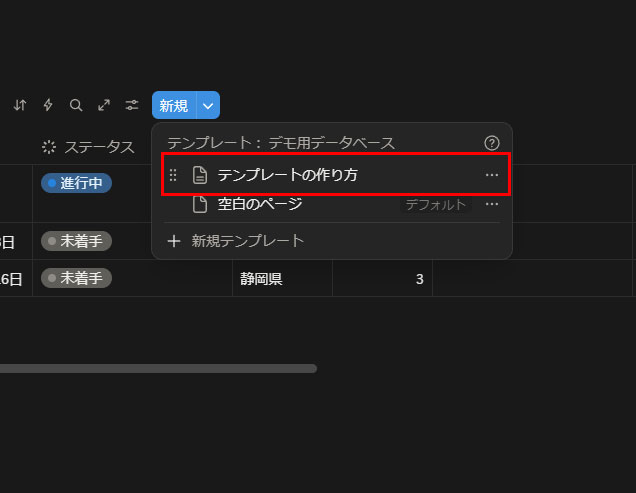Open the more options for 空白のページ
The height and width of the screenshot is (493, 636).
[491, 204]
